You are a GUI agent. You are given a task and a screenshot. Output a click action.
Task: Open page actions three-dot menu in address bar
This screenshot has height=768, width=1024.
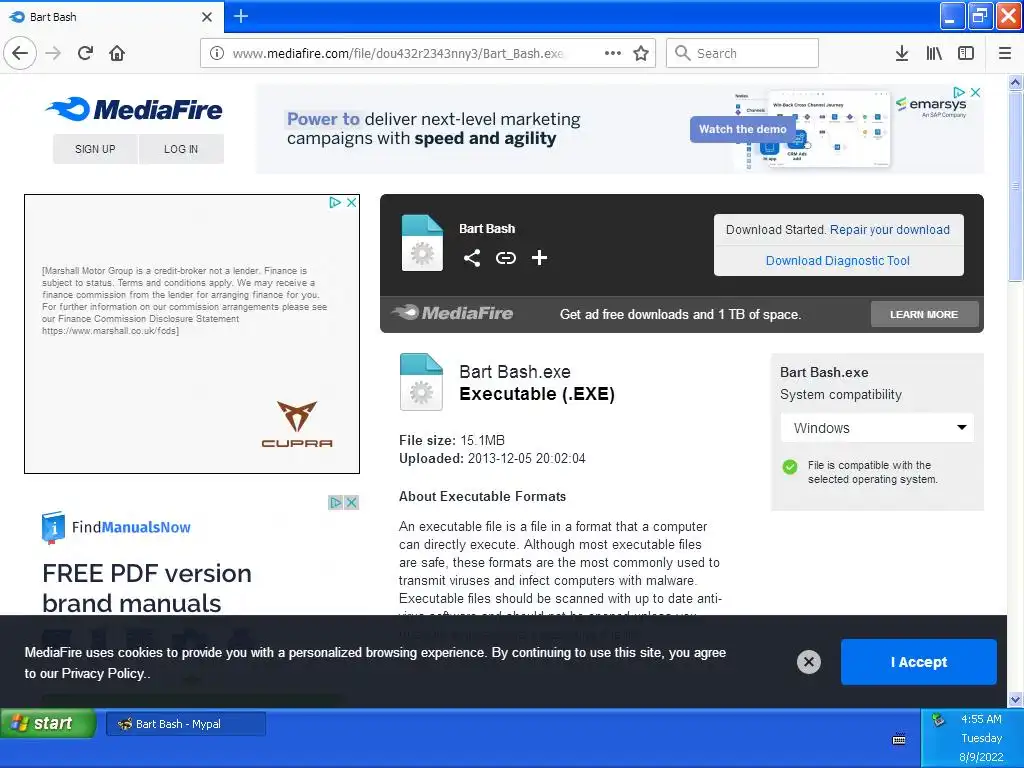(613, 53)
